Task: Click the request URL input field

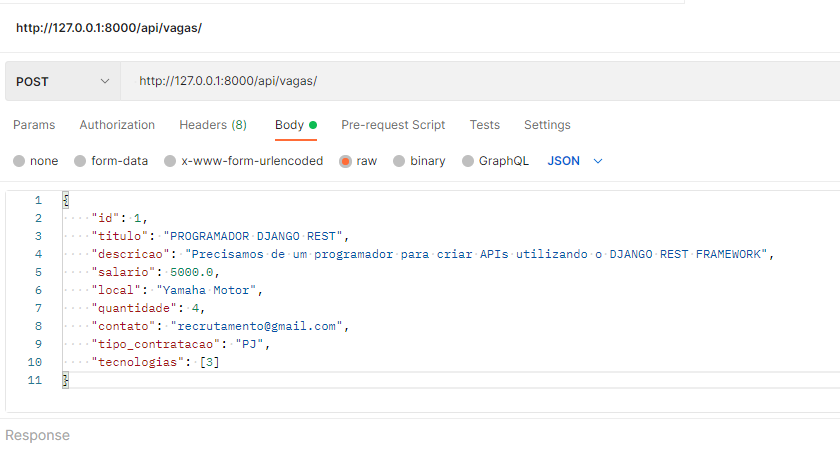Action: pos(480,81)
